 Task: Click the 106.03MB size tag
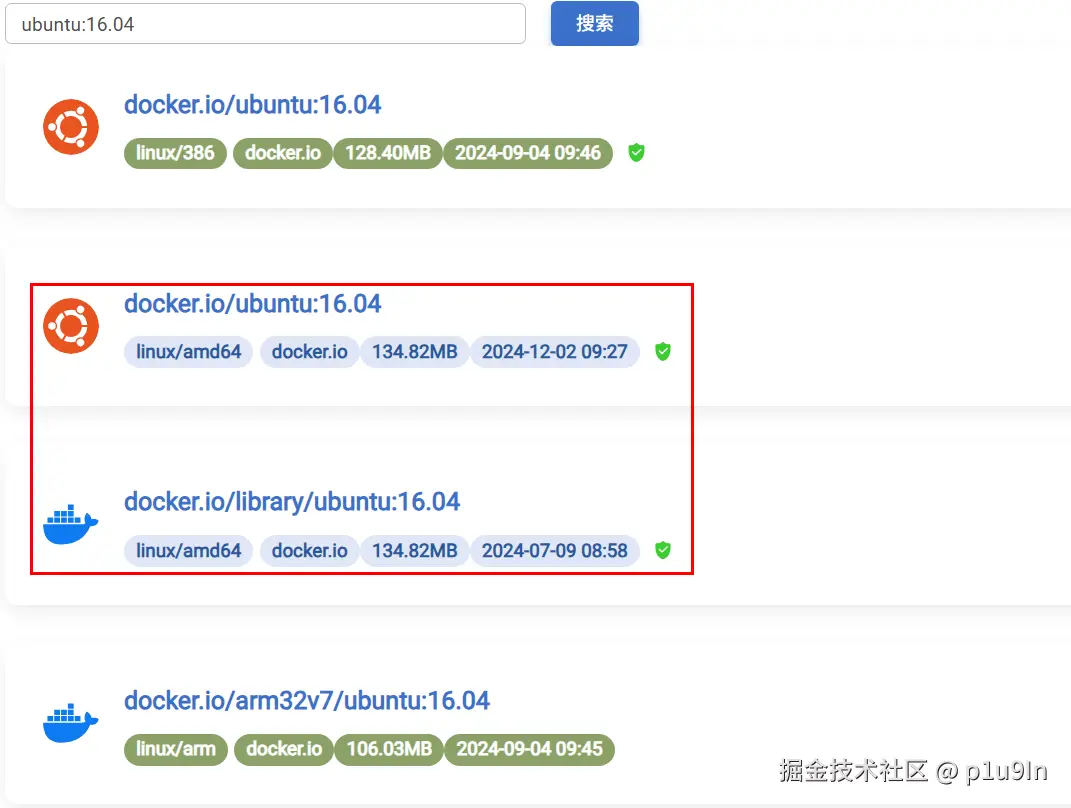pyautogui.click(x=389, y=749)
